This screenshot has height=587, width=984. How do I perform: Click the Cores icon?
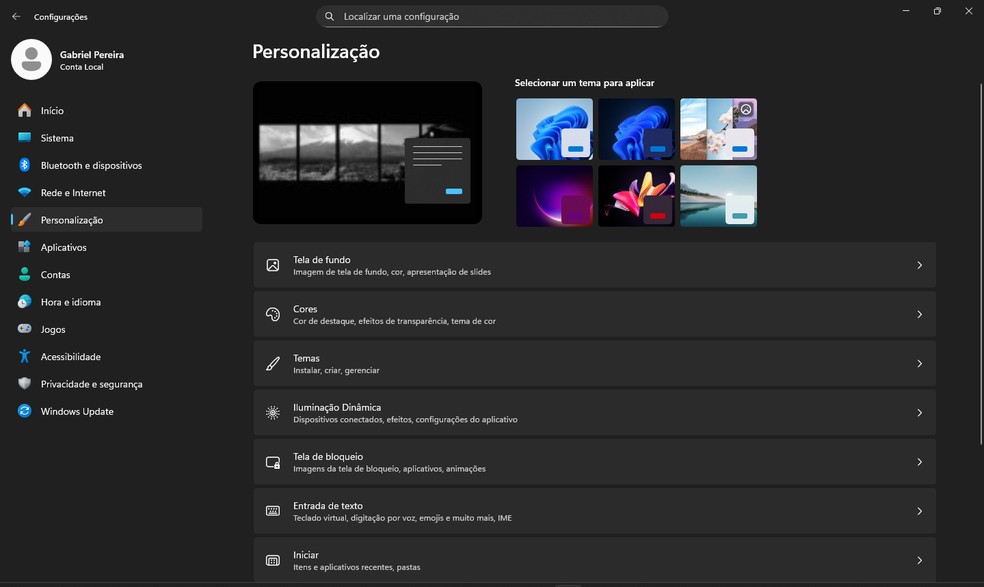click(272, 314)
